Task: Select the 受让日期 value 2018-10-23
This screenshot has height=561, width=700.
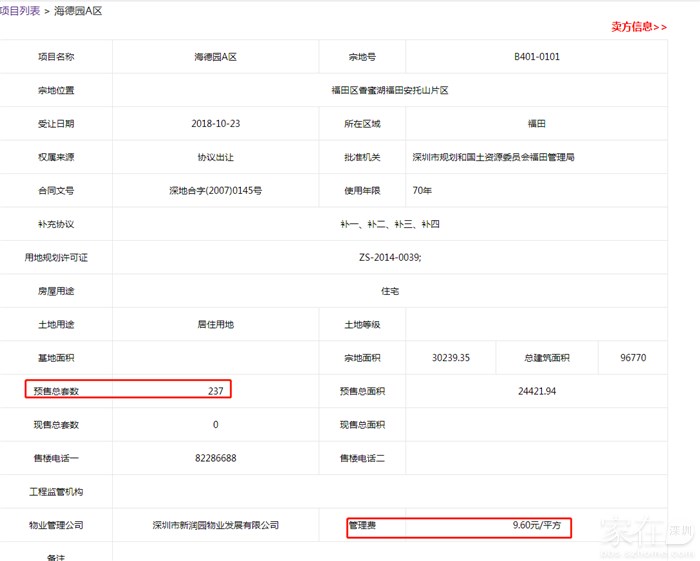Action: point(215,124)
